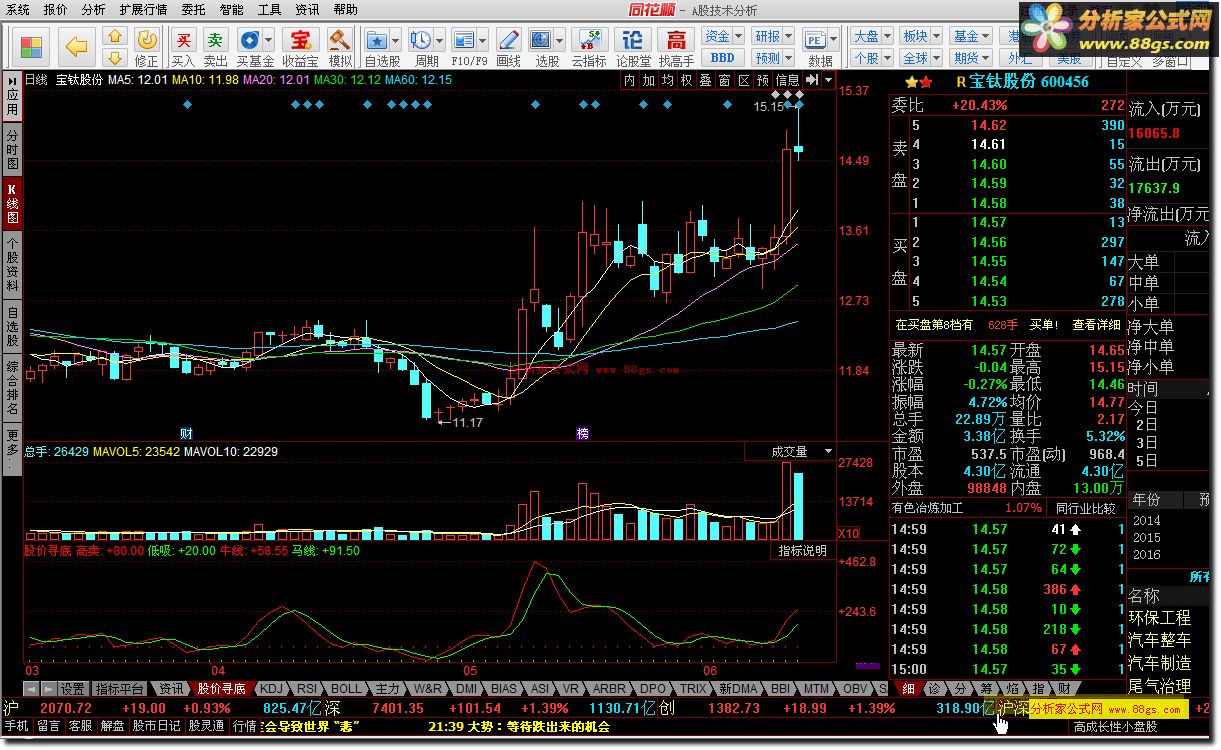Open the 智能 menu
This screenshot has height=750, width=1221.
pos(231,9)
